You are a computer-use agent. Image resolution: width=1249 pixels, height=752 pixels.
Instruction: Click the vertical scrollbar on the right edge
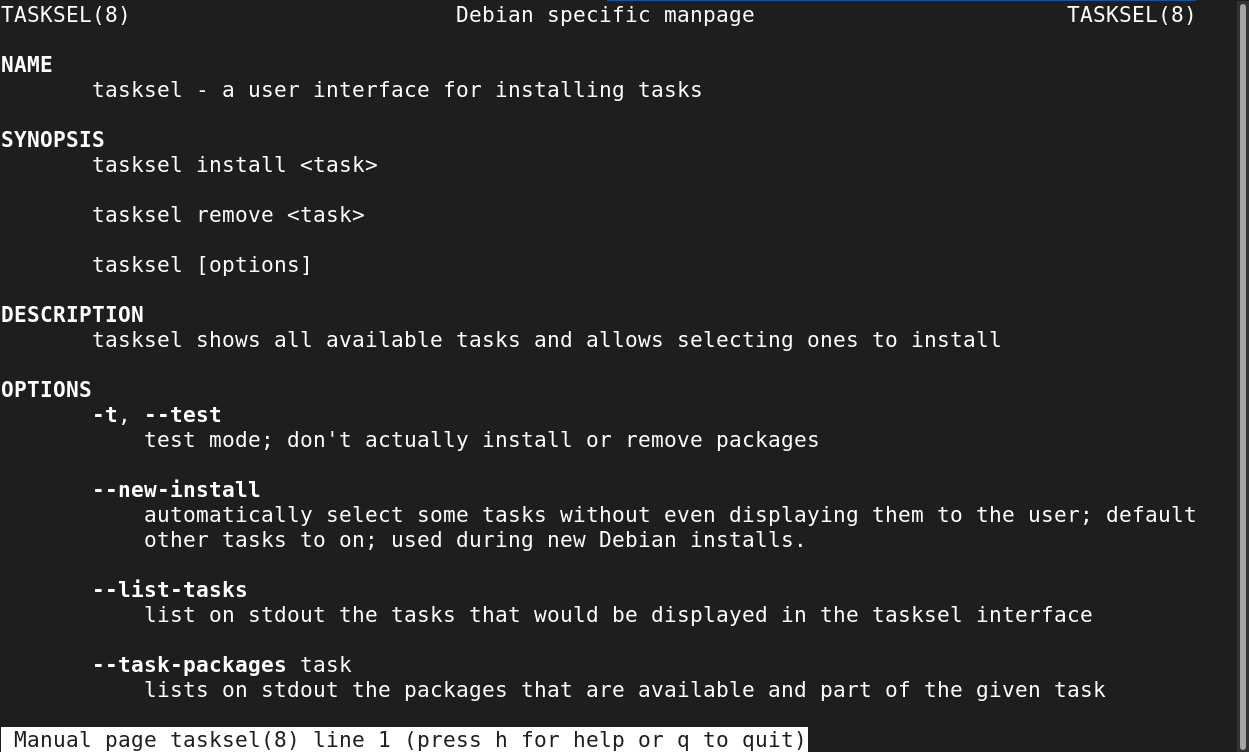click(x=1241, y=376)
